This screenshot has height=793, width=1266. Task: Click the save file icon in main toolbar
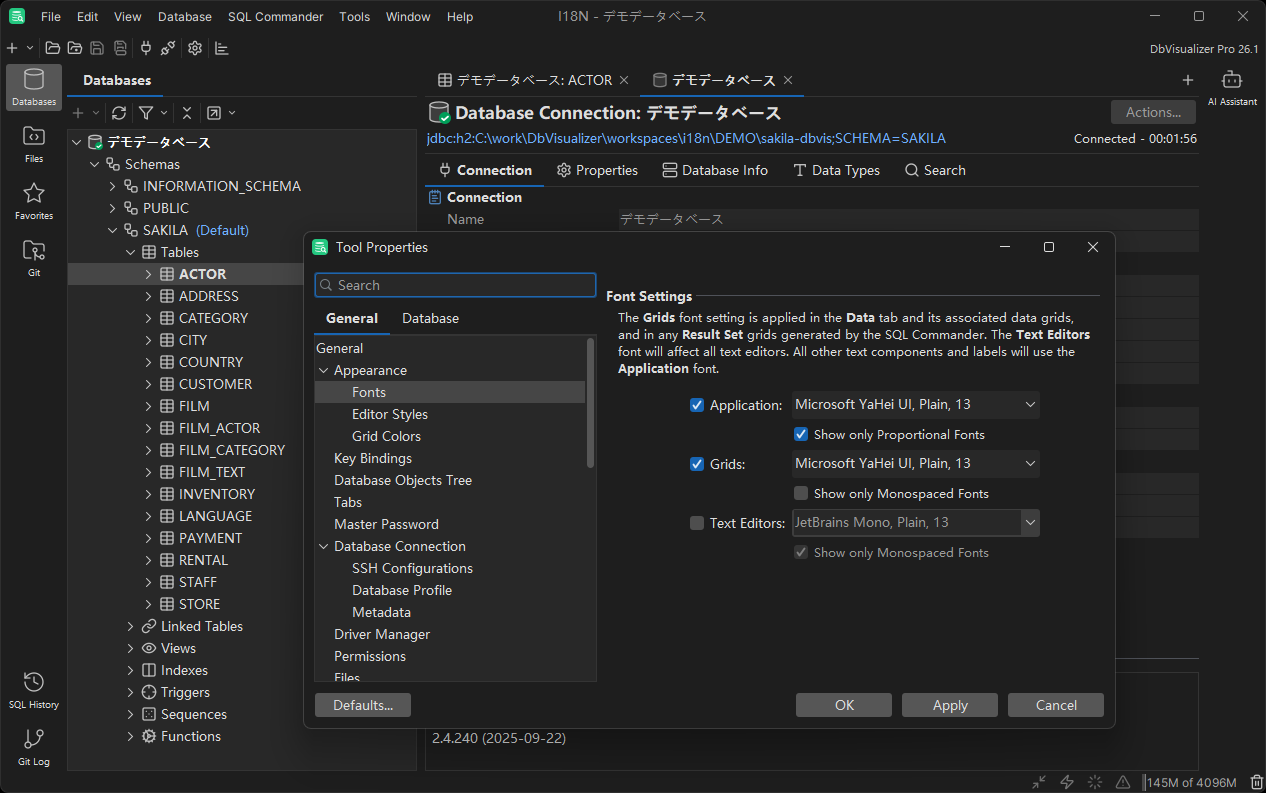click(x=97, y=48)
